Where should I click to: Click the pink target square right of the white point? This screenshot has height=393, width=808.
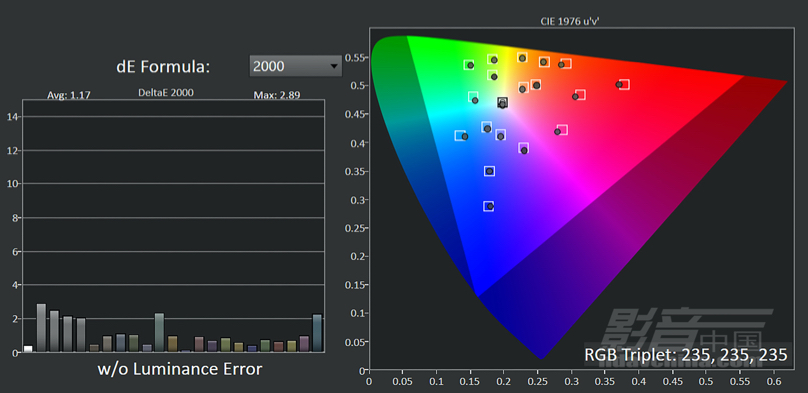(x=562, y=130)
